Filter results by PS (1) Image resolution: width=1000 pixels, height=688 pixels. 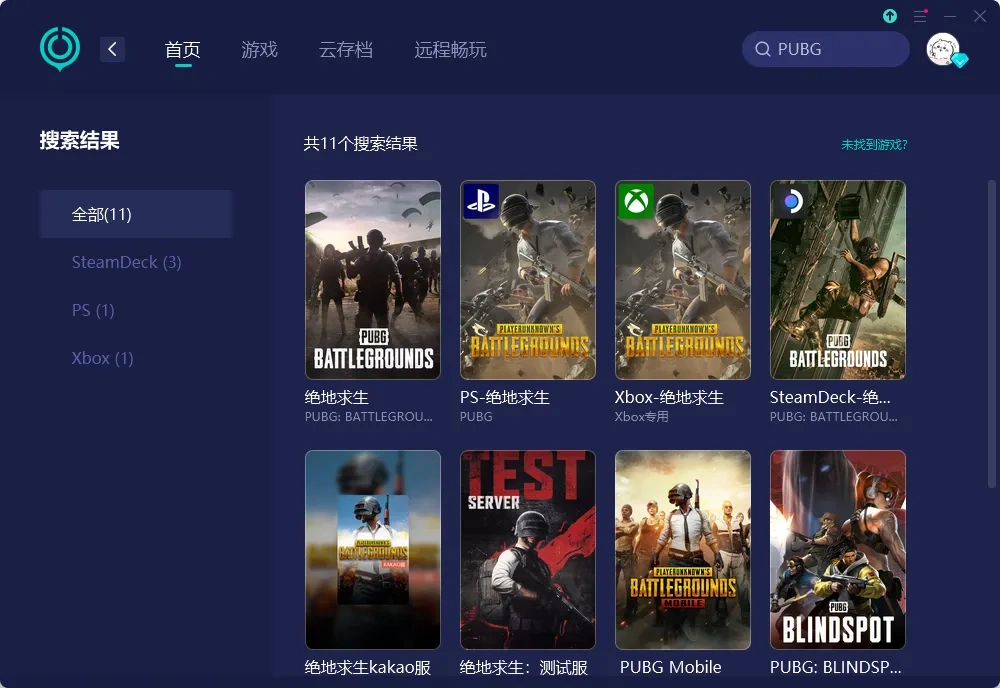[x=93, y=310]
